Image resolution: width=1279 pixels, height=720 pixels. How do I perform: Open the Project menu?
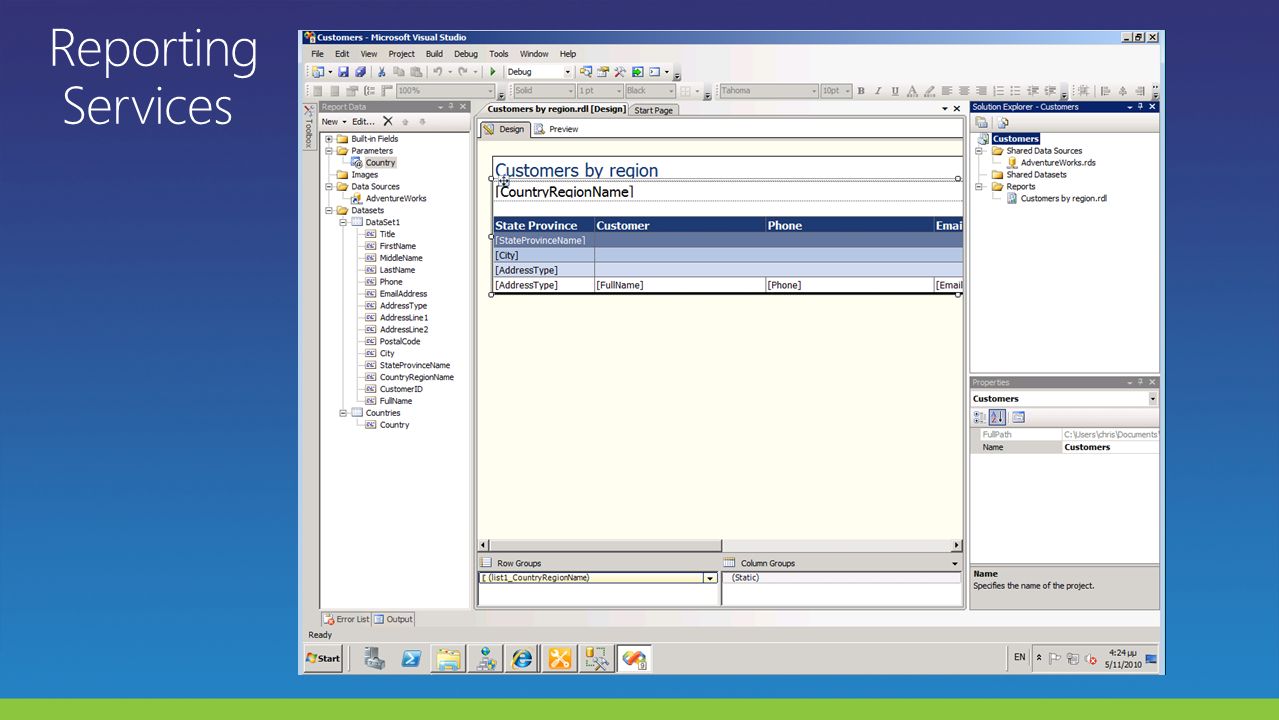click(x=401, y=54)
